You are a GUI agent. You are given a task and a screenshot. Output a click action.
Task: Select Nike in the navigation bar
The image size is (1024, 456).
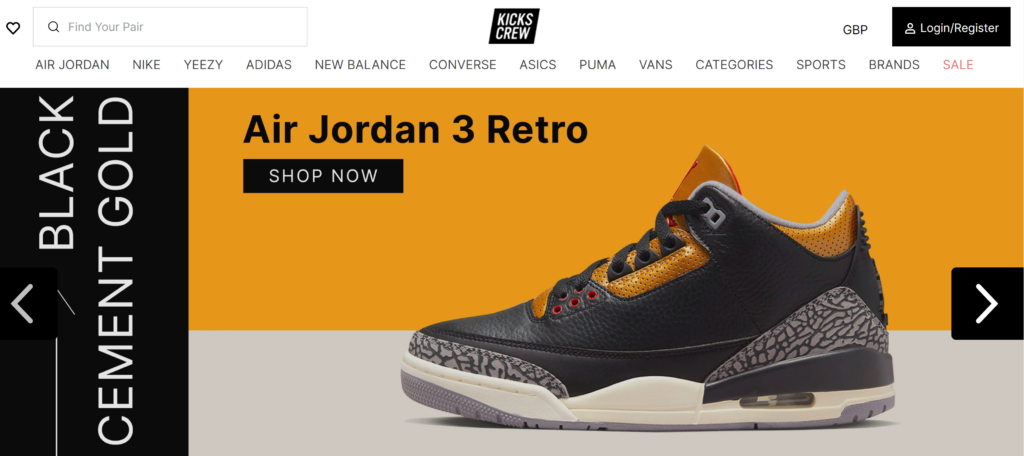(x=146, y=65)
